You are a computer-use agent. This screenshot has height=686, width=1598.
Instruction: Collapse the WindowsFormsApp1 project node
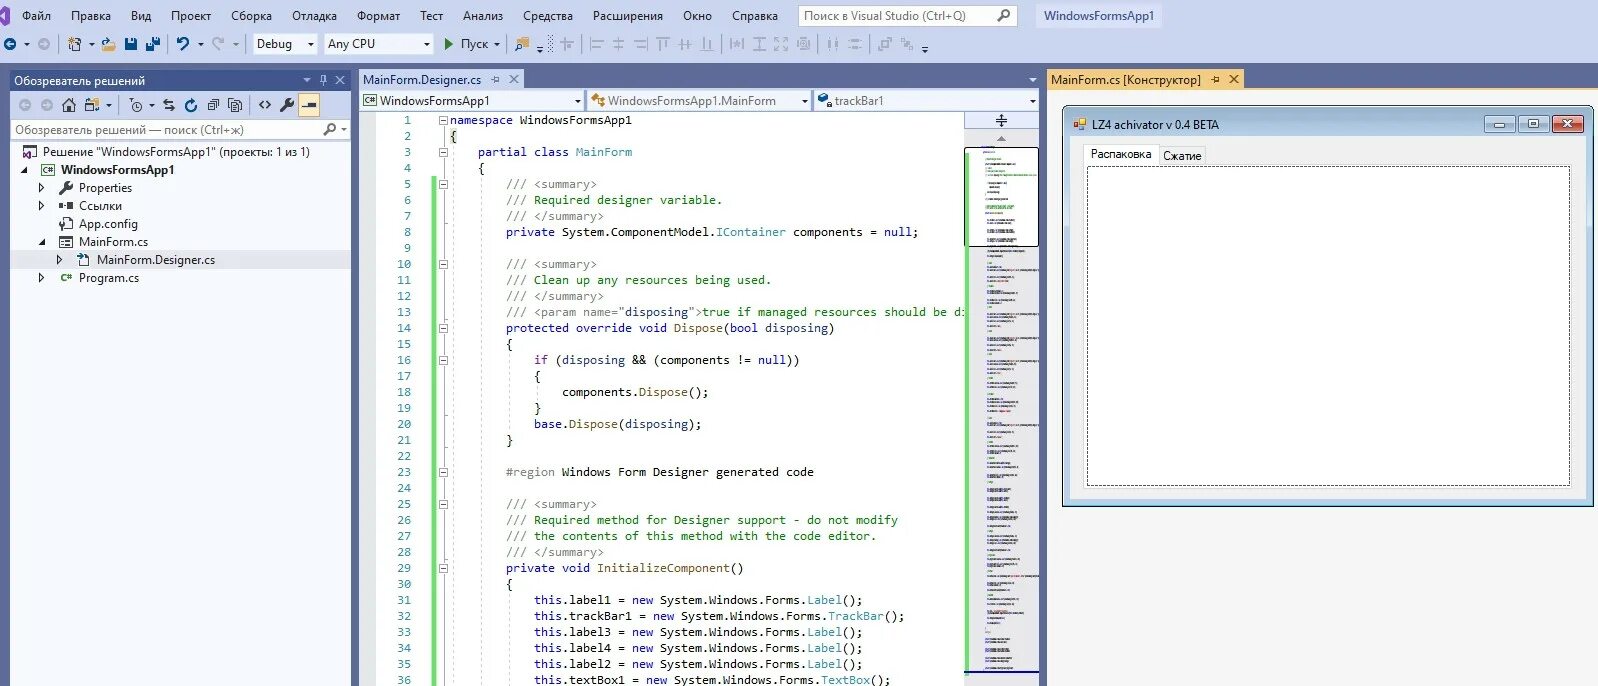click(x=24, y=170)
